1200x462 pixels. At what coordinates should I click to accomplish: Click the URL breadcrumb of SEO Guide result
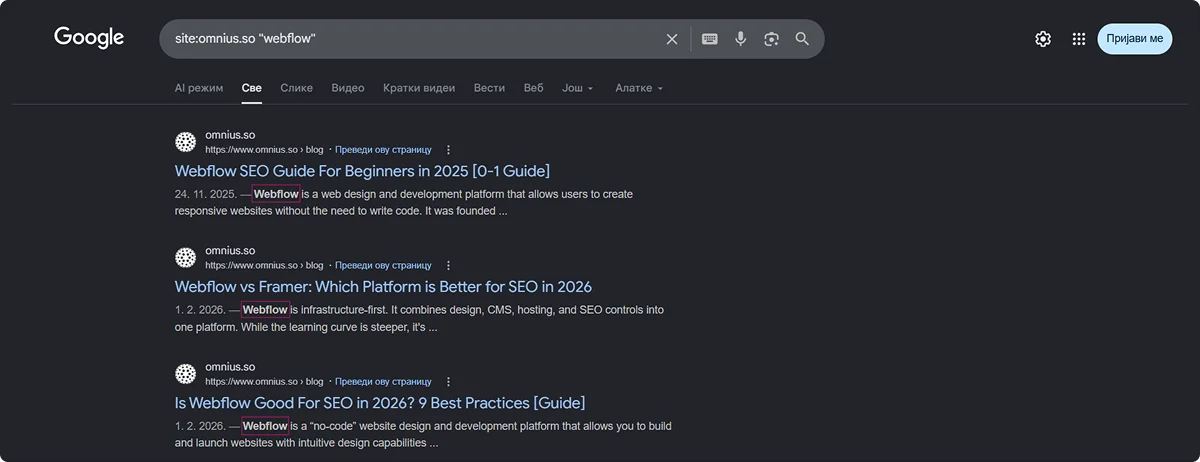point(264,150)
